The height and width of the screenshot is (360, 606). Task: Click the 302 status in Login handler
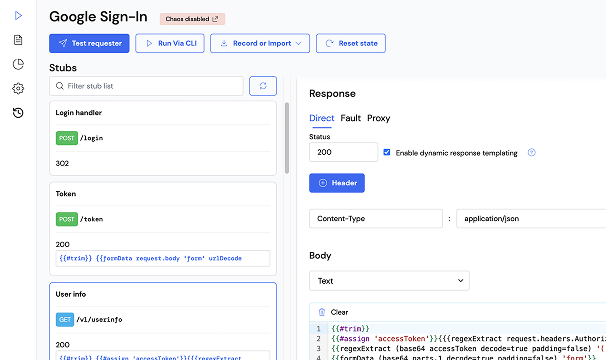tap(62, 163)
